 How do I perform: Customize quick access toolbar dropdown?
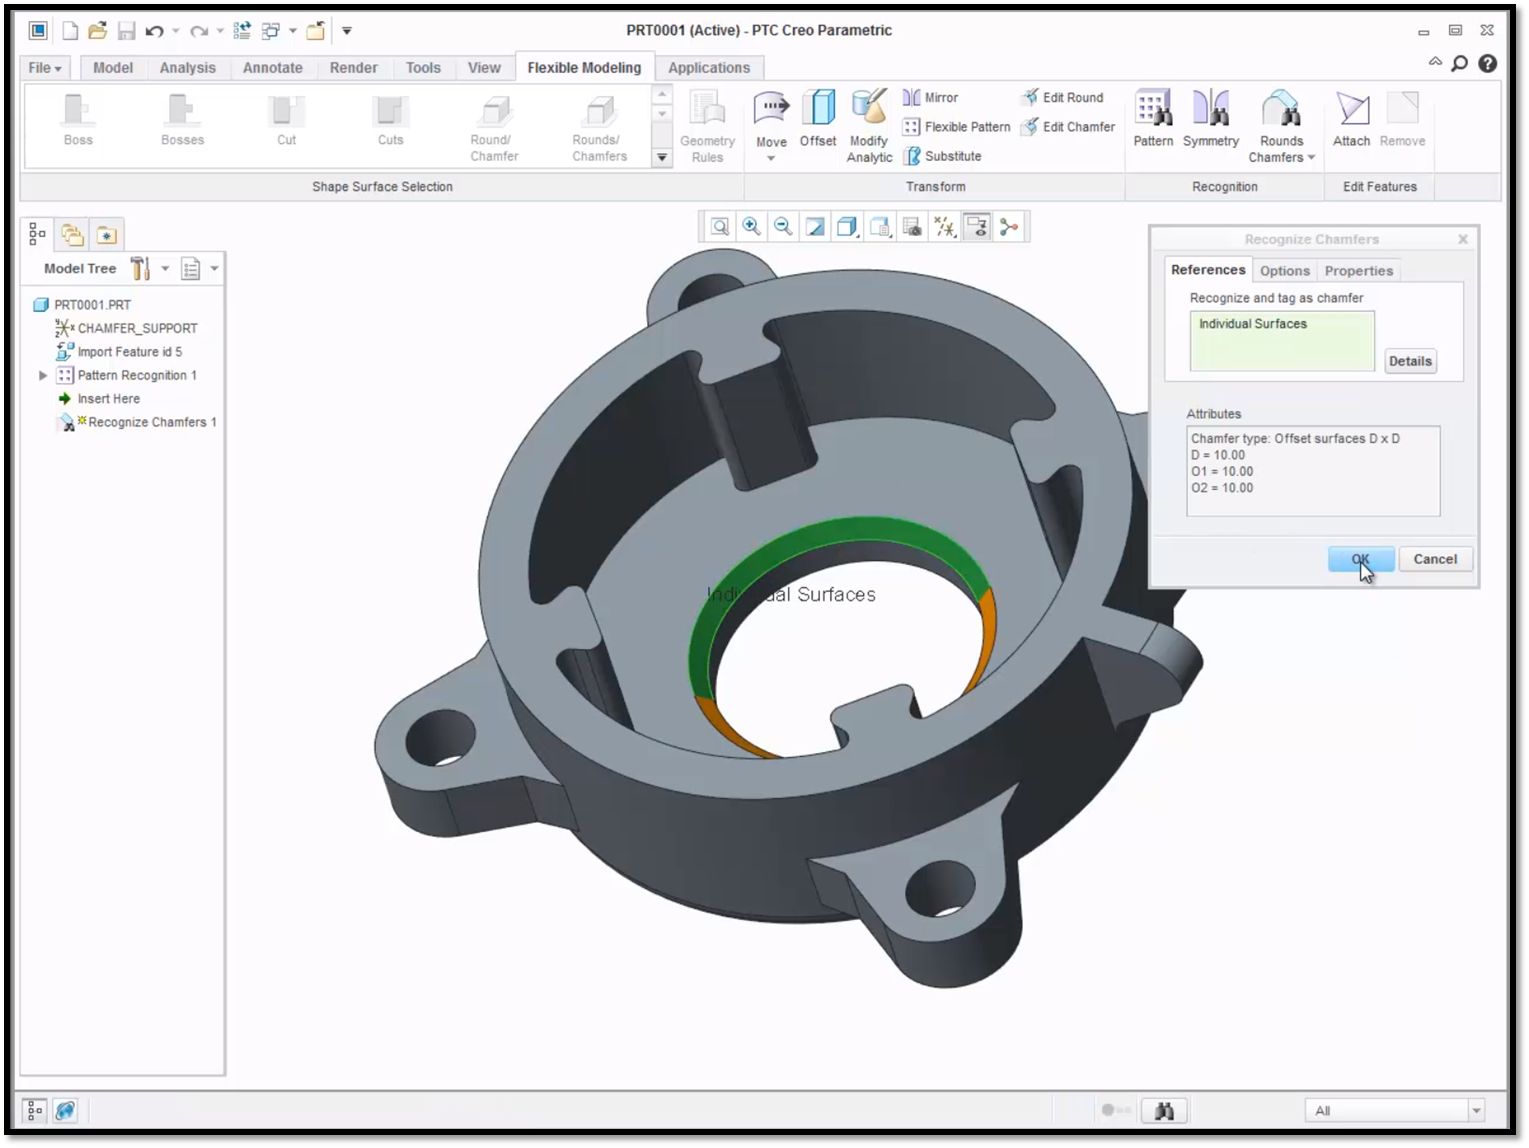tap(347, 31)
